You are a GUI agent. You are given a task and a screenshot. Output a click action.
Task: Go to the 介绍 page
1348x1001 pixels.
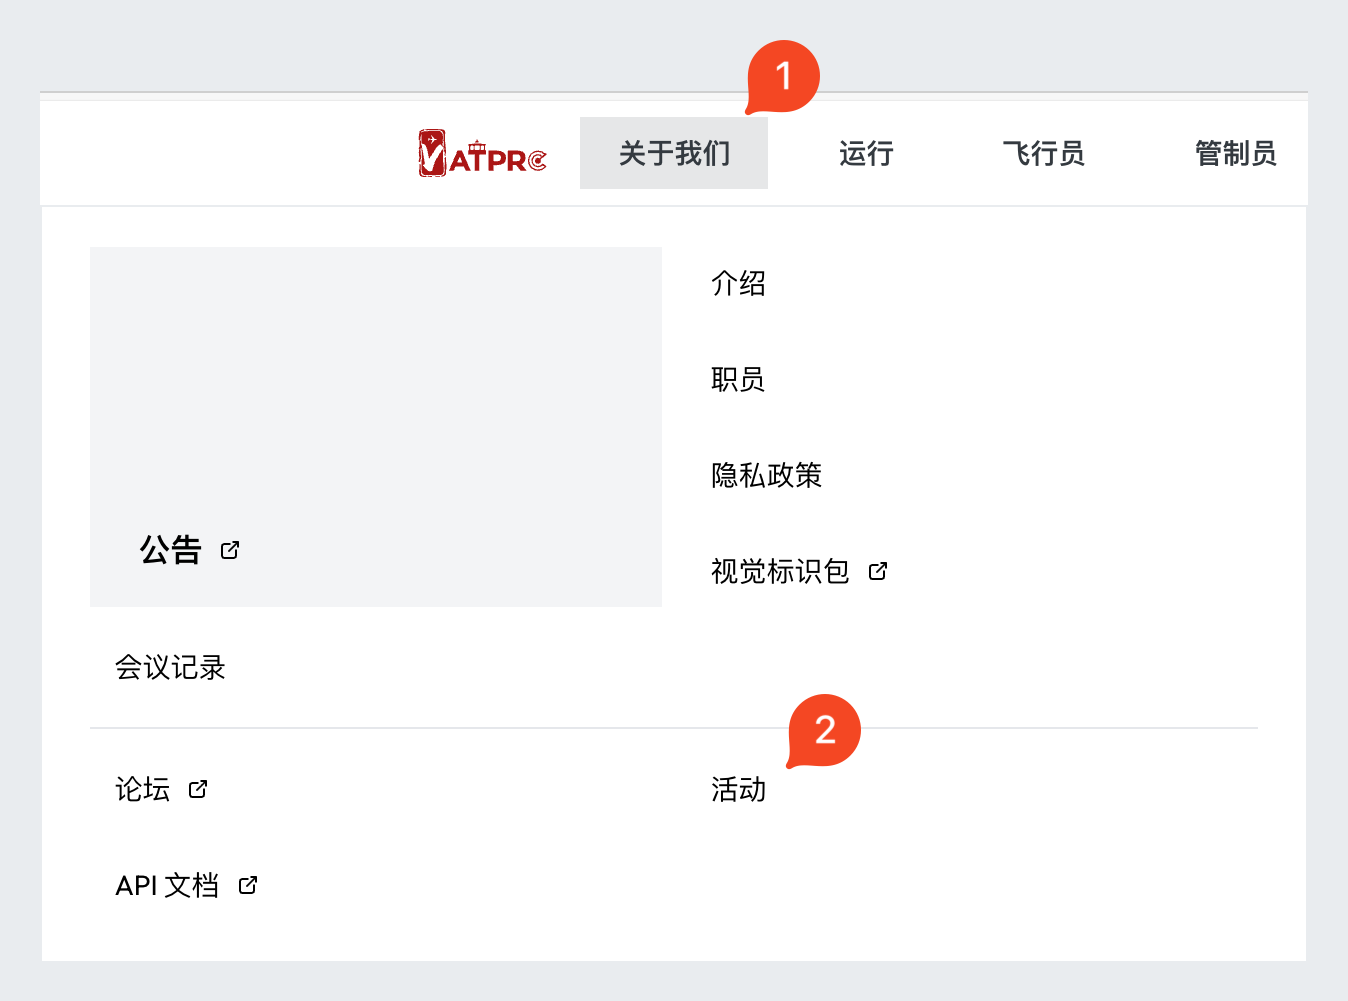738,283
